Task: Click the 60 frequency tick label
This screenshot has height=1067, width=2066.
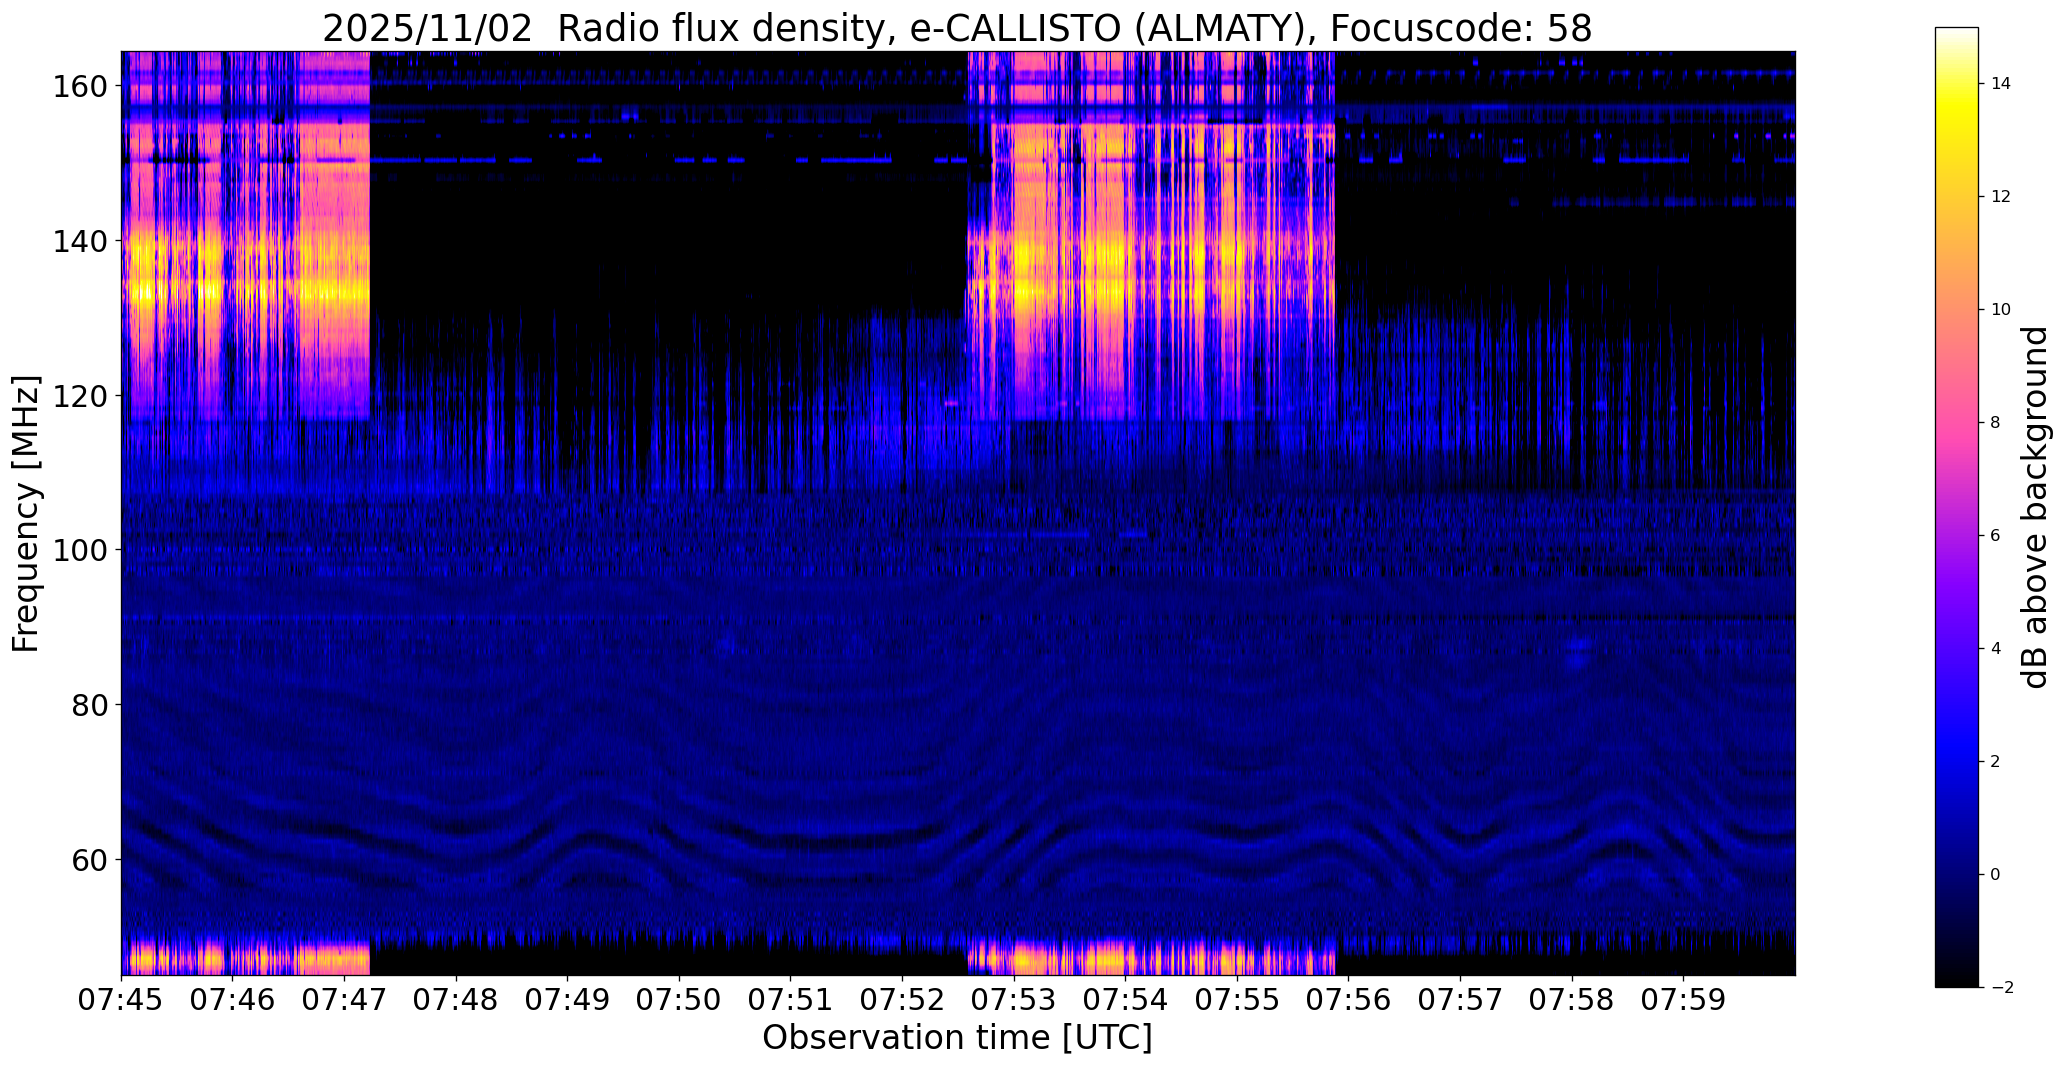Action: [87, 859]
